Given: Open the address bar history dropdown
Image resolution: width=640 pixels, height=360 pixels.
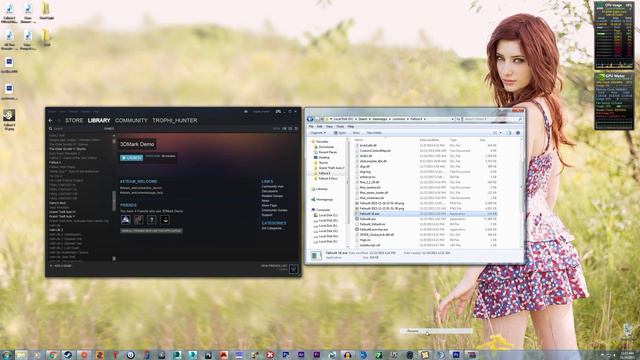Looking at the screenshot, I should [x=452, y=119].
